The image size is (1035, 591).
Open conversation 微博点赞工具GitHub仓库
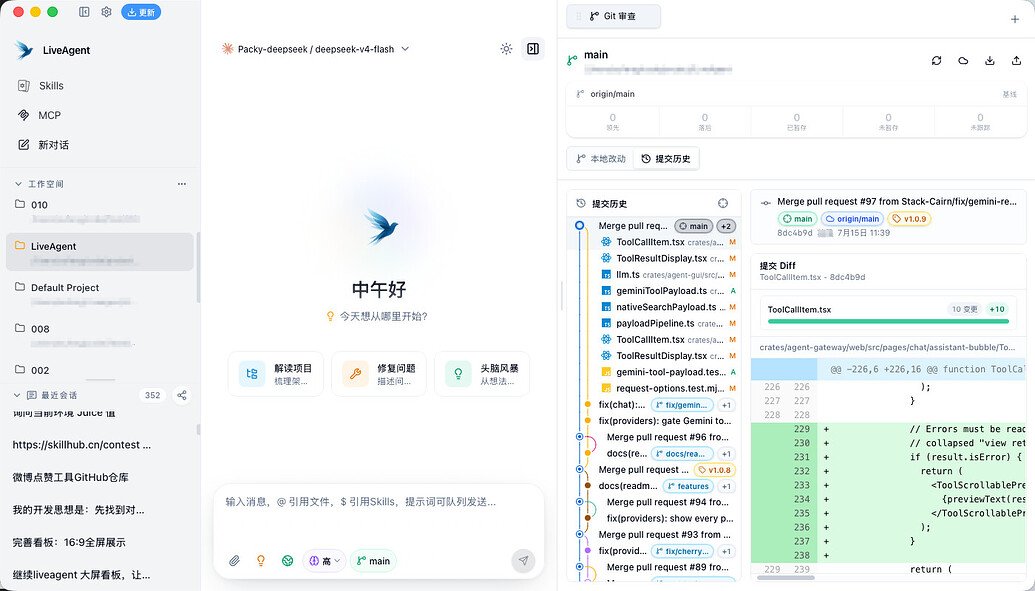(71, 477)
